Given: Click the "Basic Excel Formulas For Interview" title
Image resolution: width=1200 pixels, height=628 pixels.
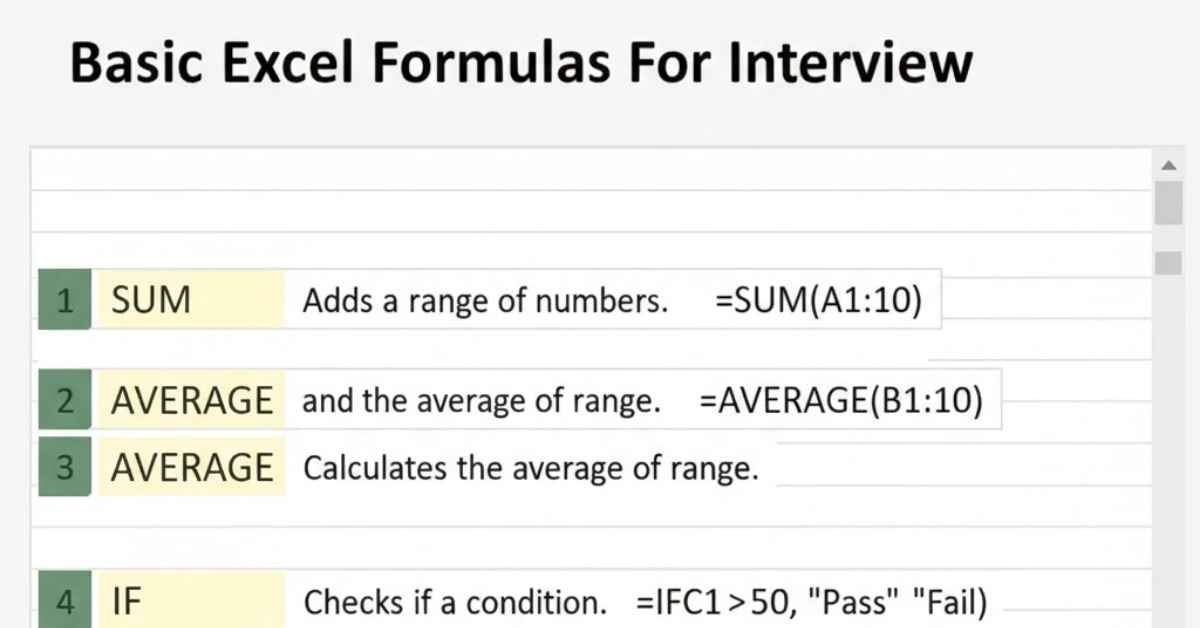Looking at the screenshot, I should (x=521, y=62).
